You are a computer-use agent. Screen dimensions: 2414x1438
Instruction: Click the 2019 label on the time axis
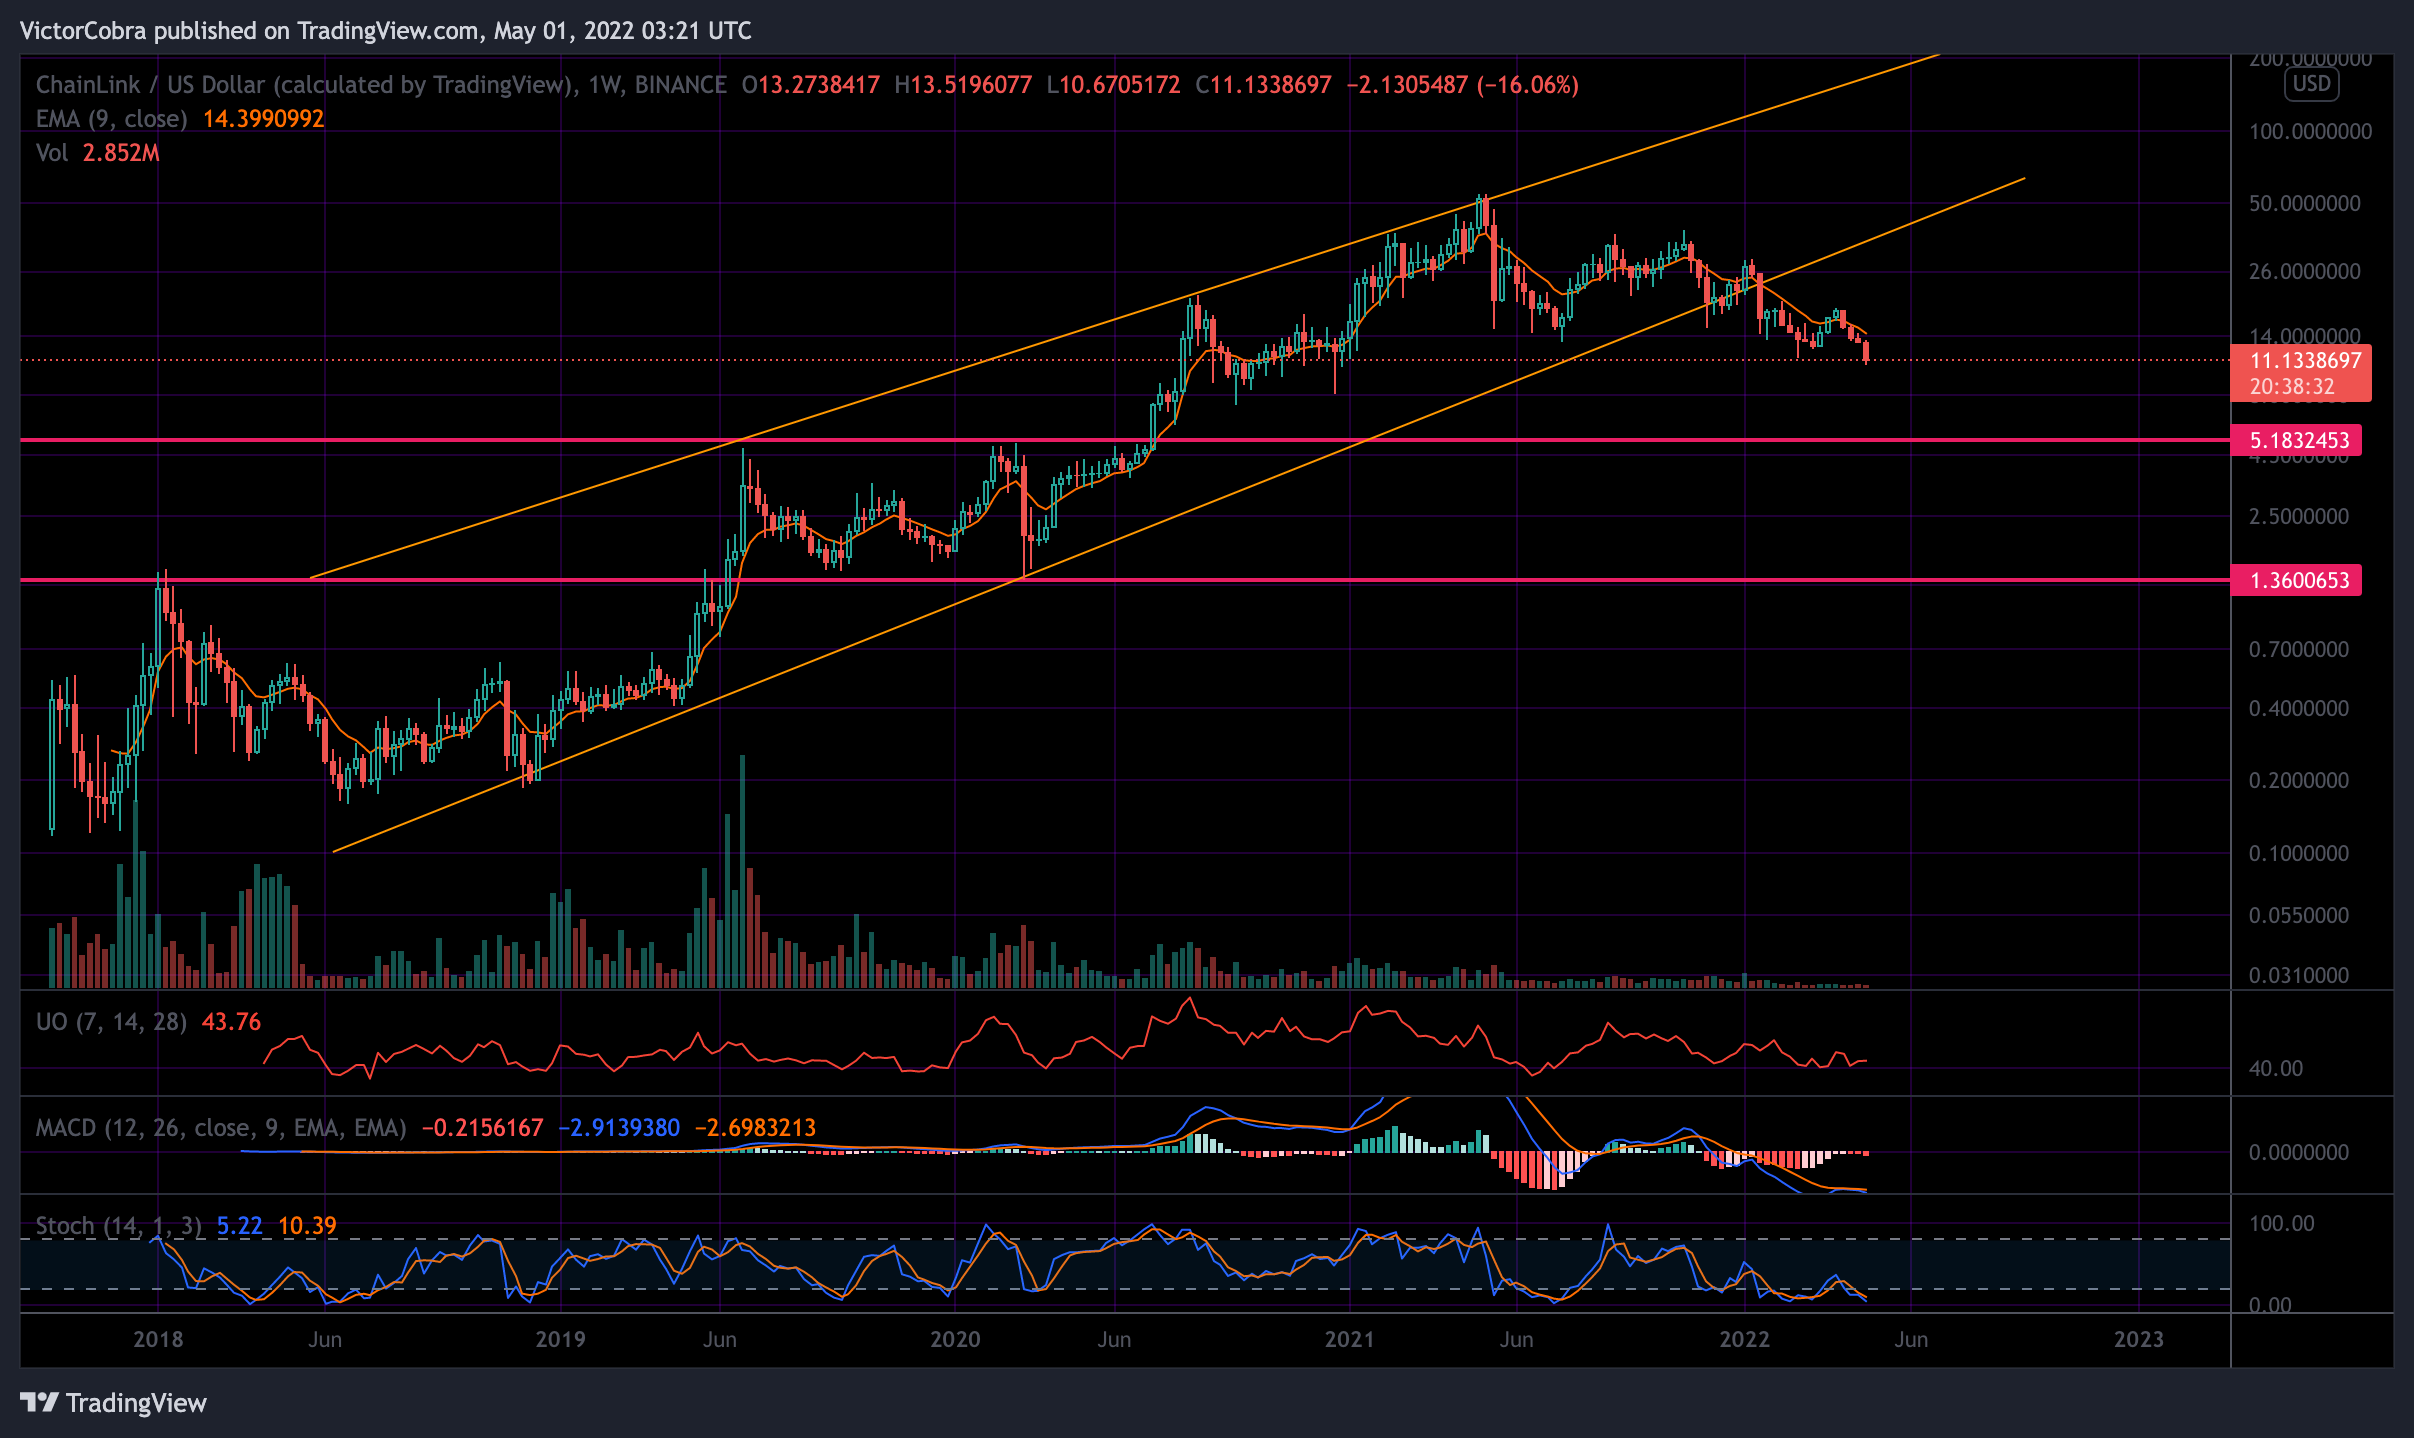[560, 1339]
